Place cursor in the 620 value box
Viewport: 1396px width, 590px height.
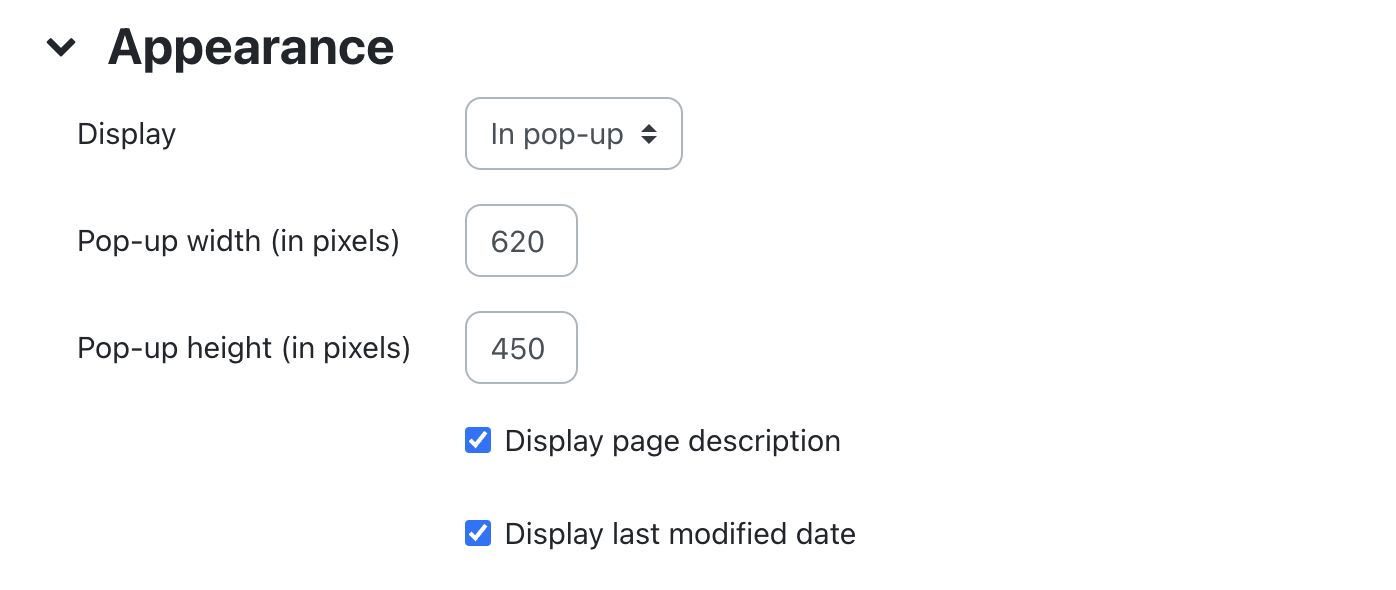(521, 241)
